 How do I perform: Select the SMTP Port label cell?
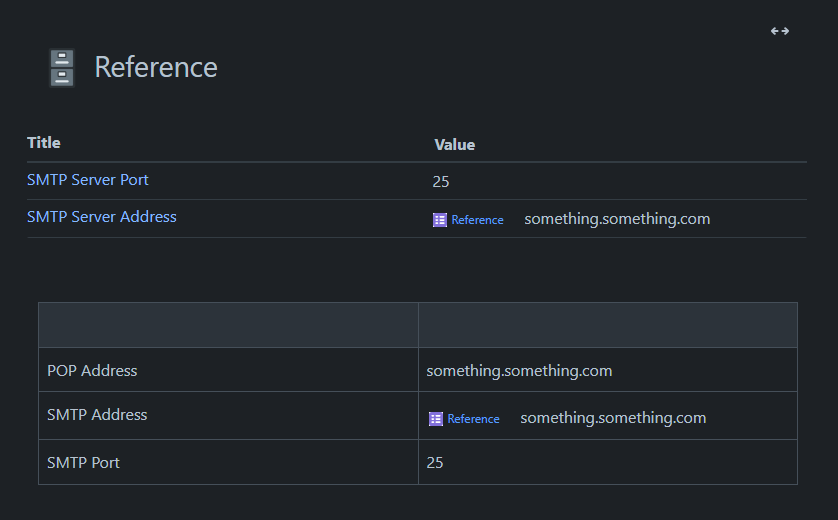tap(83, 463)
